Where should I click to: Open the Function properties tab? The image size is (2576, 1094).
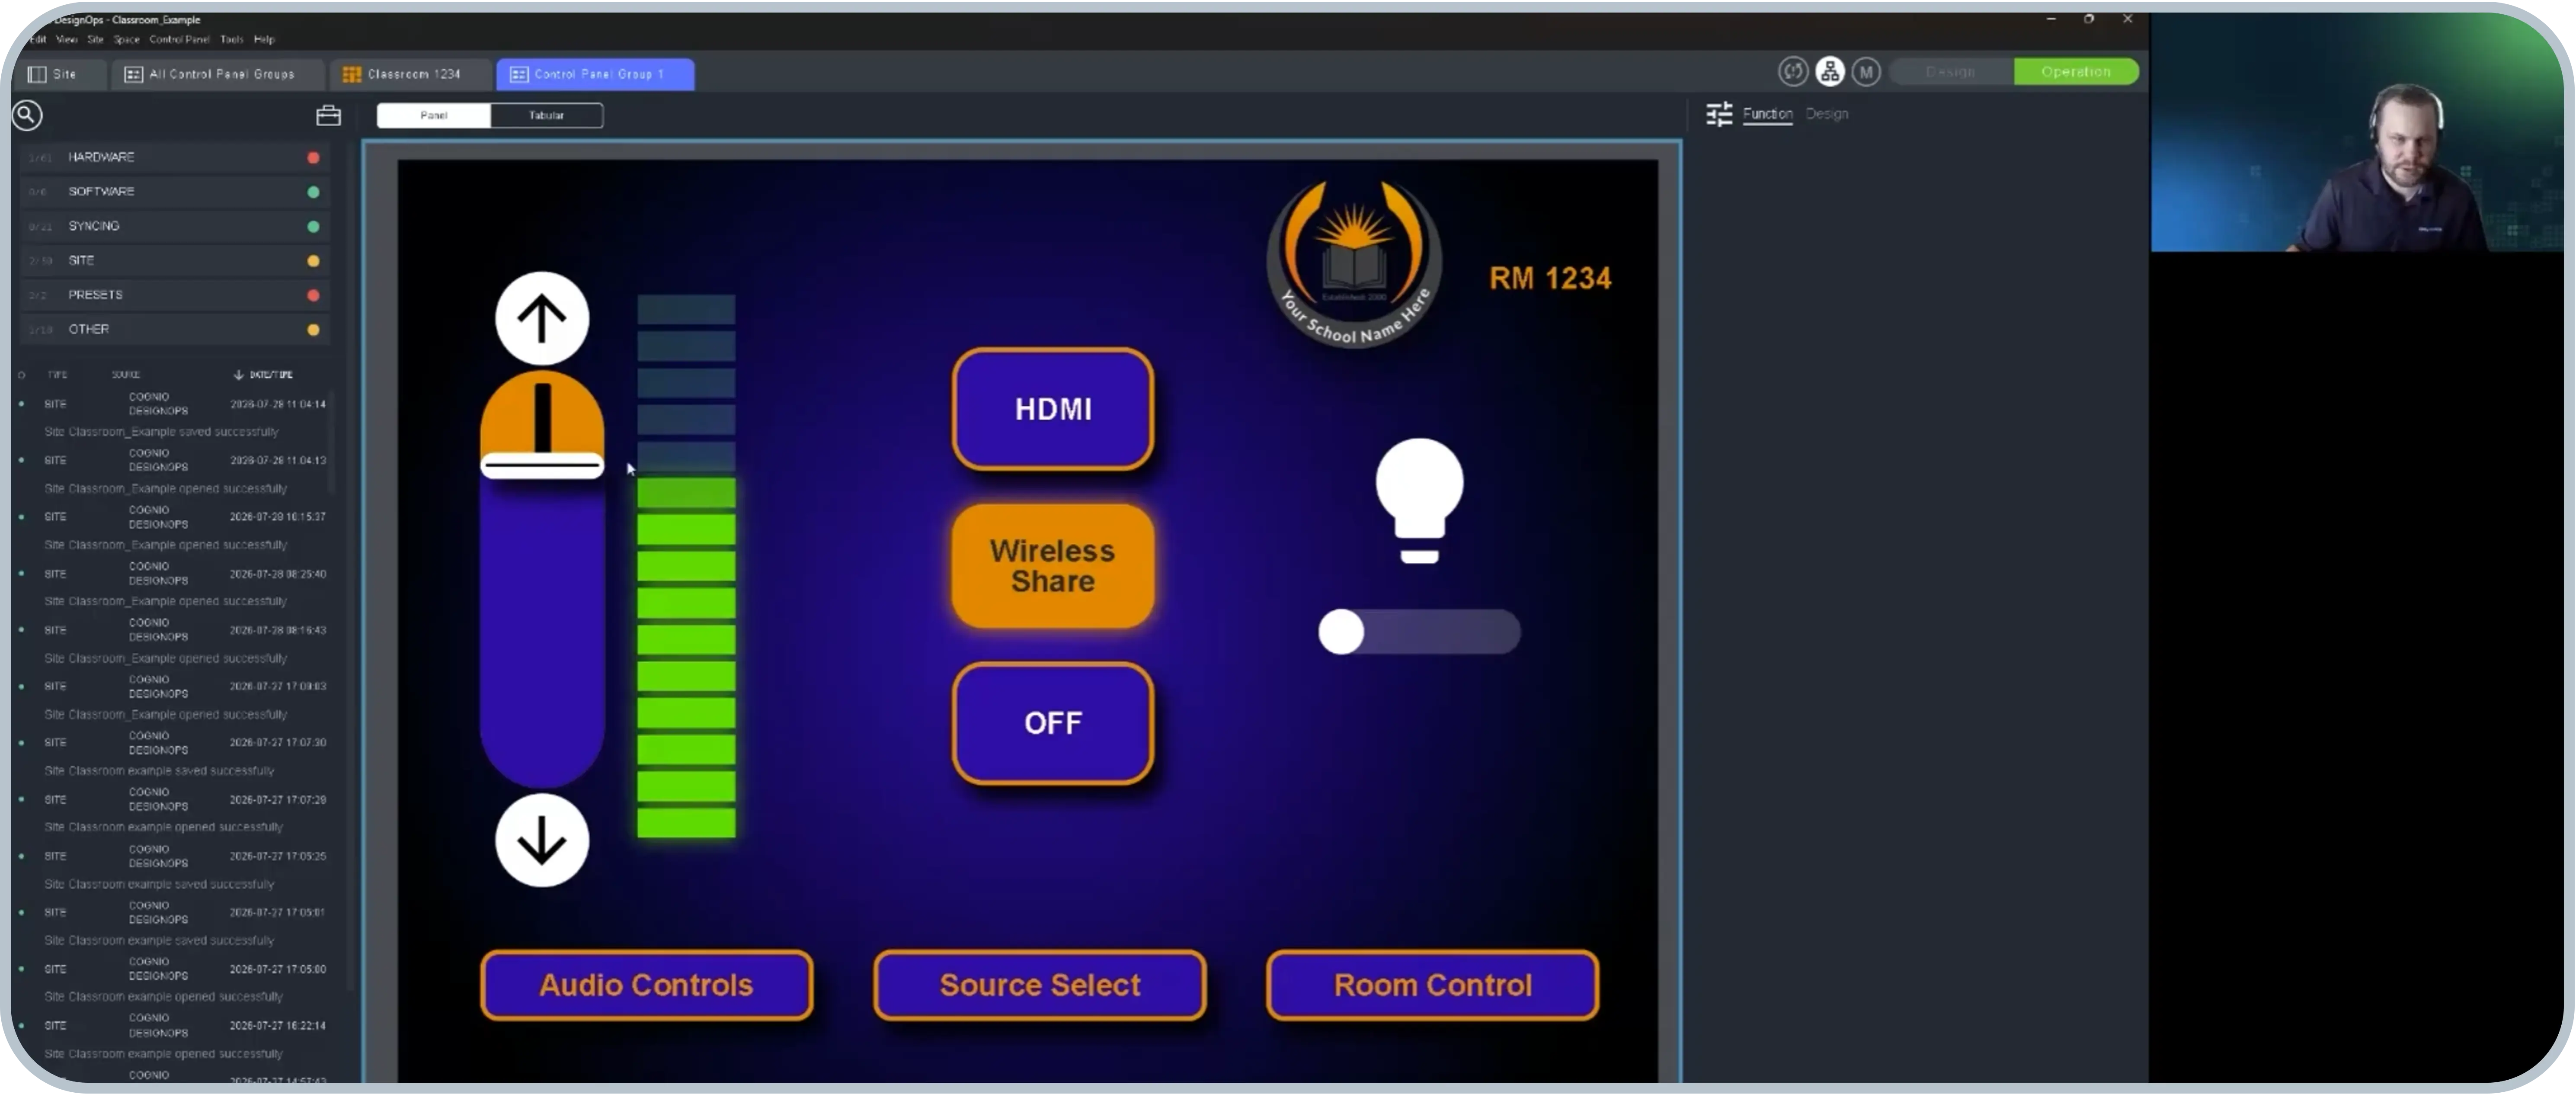[1767, 114]
